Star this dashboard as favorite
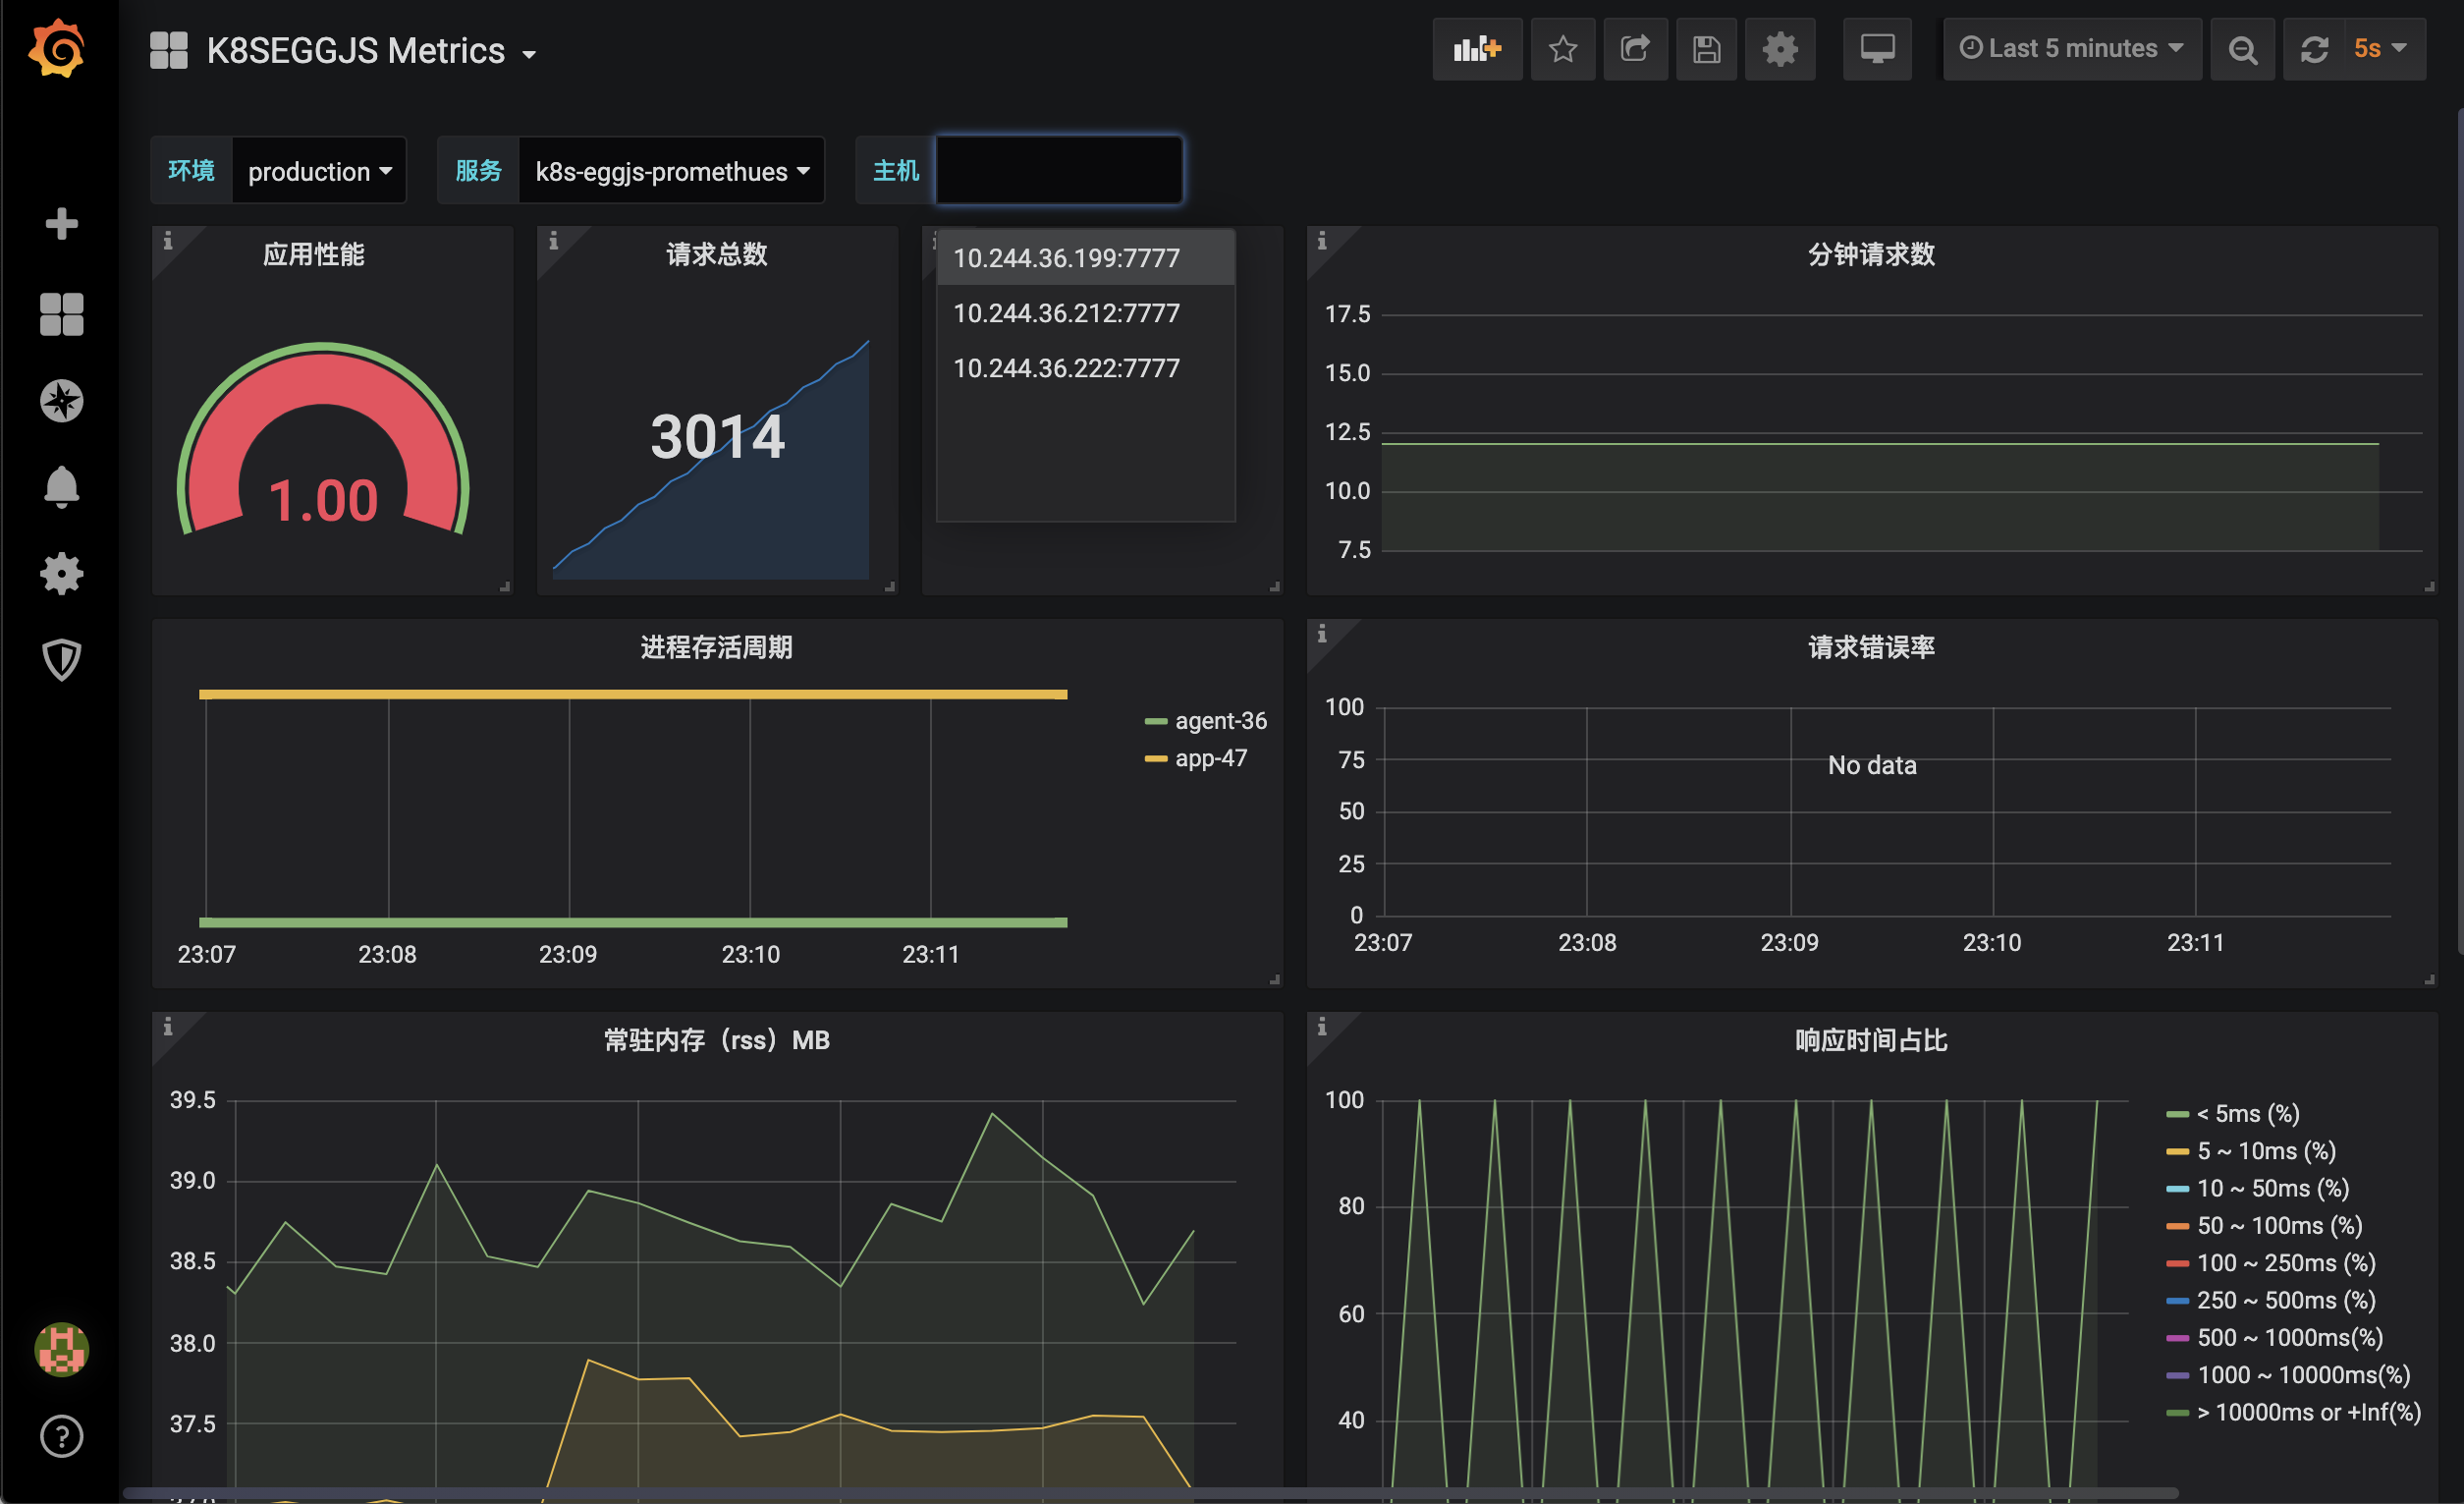 coord(1562,49)
